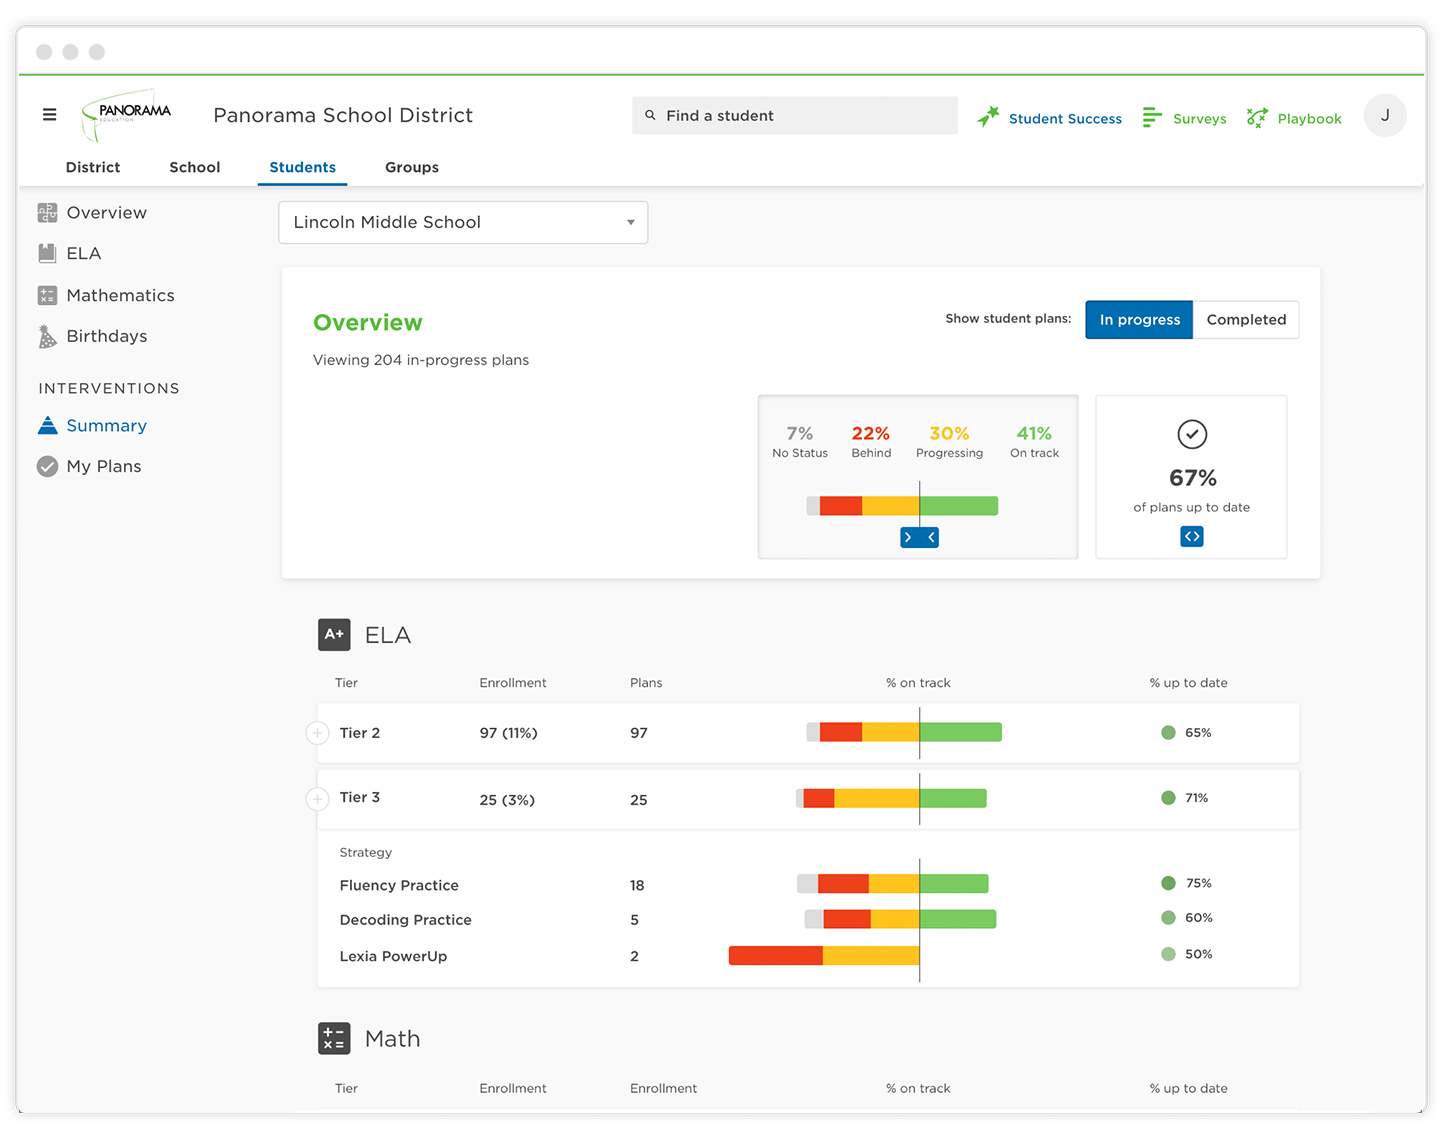Open the hamburger navigation menu
1440x1137 pixels.
point(49,114)
